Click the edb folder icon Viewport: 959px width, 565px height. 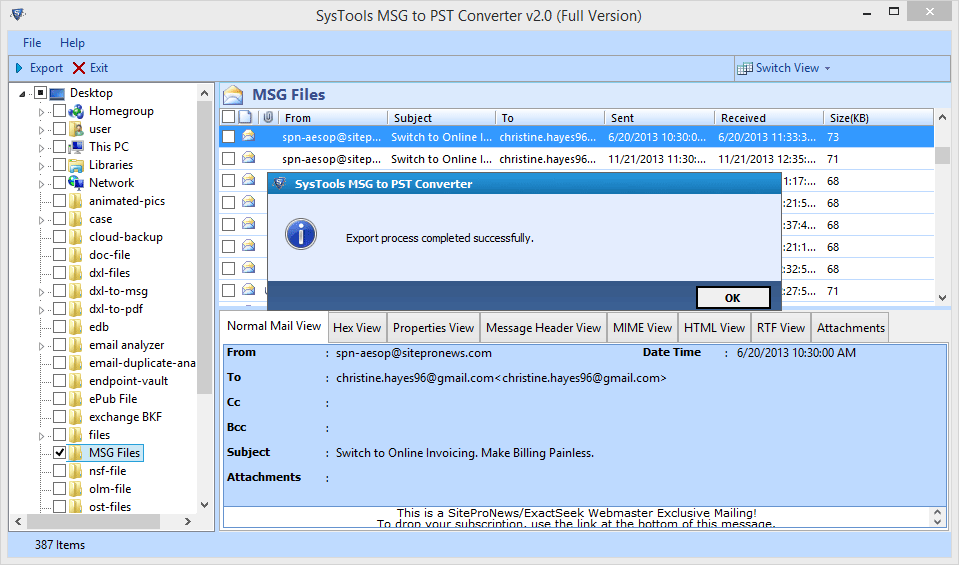[x=76, y=327]
